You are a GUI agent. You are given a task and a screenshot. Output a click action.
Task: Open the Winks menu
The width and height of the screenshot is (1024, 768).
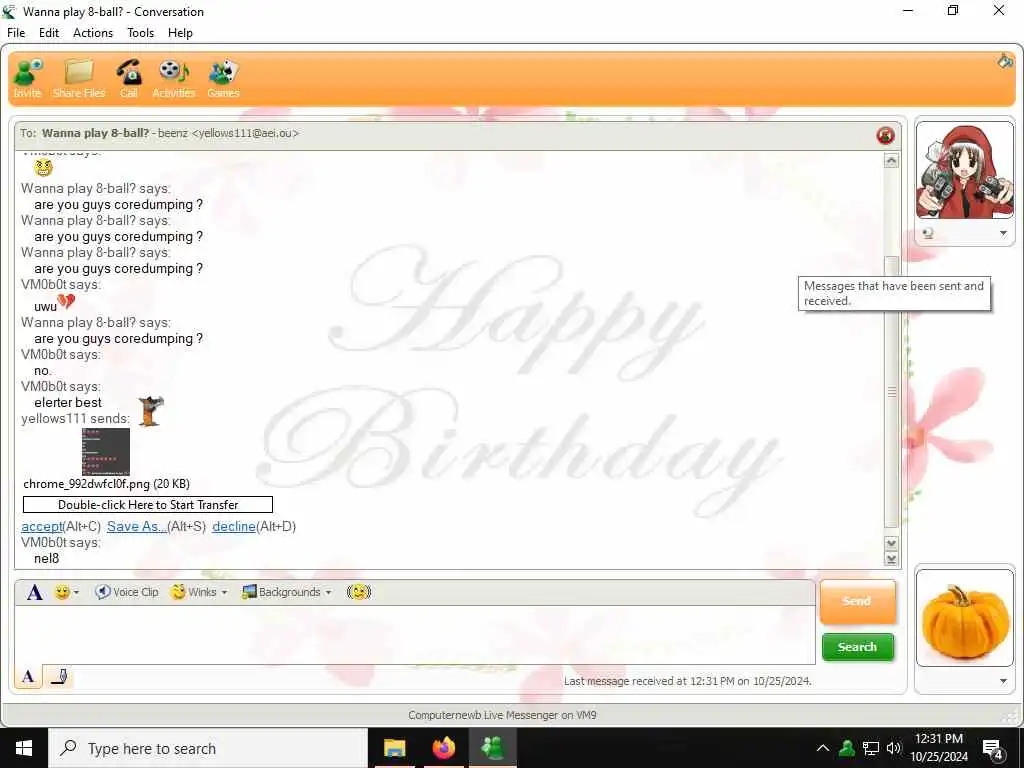tap(199, 592)
